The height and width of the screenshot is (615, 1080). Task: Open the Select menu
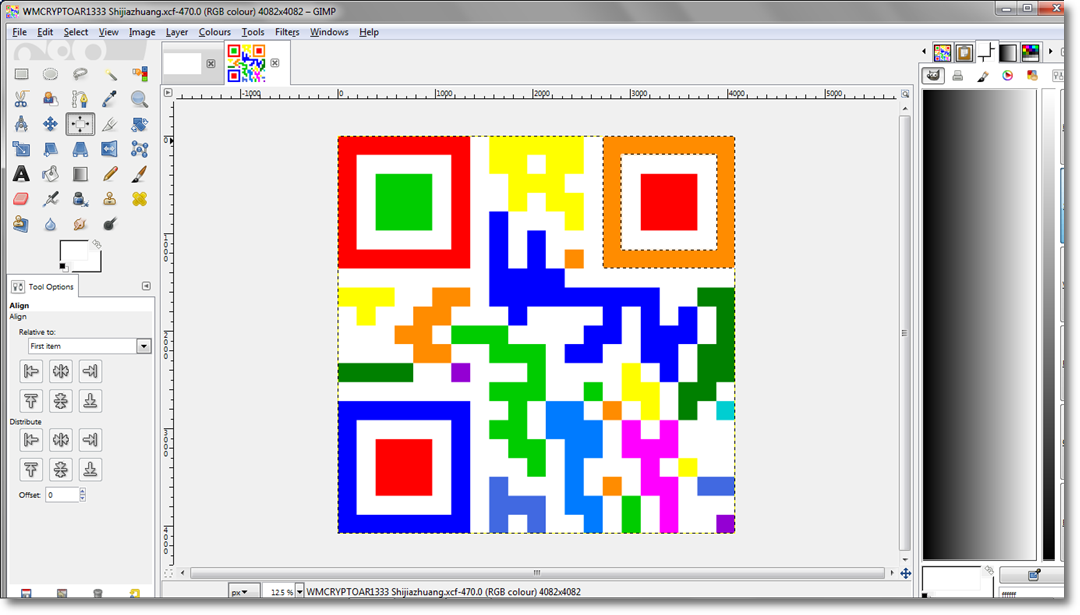76,32
